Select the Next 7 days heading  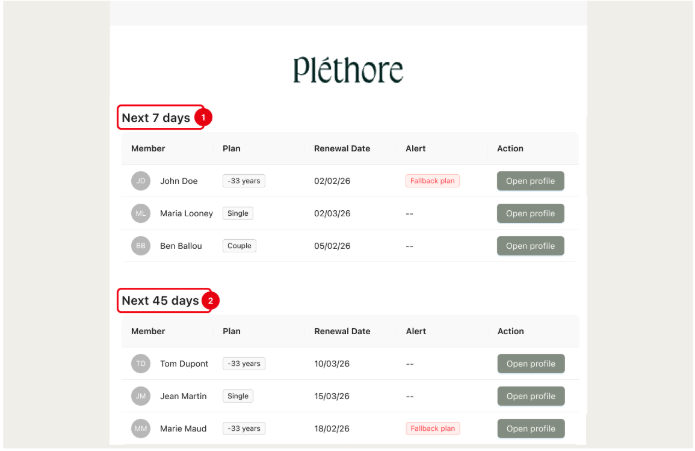(156, 118)
